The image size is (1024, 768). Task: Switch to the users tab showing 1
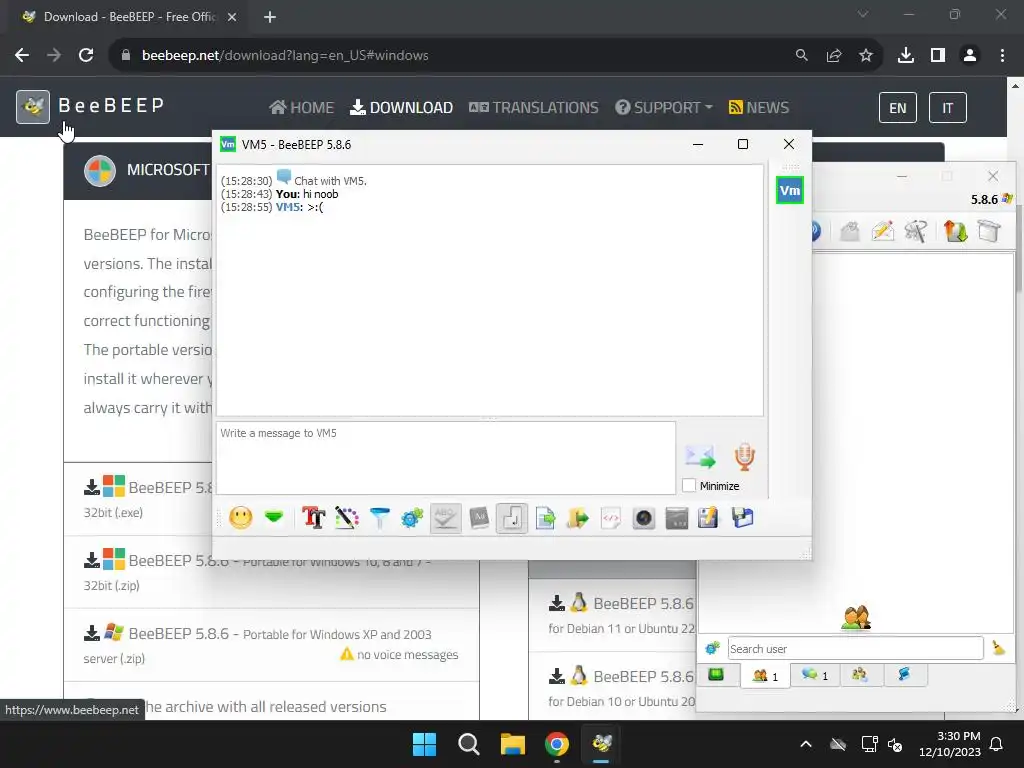point(765,676)
